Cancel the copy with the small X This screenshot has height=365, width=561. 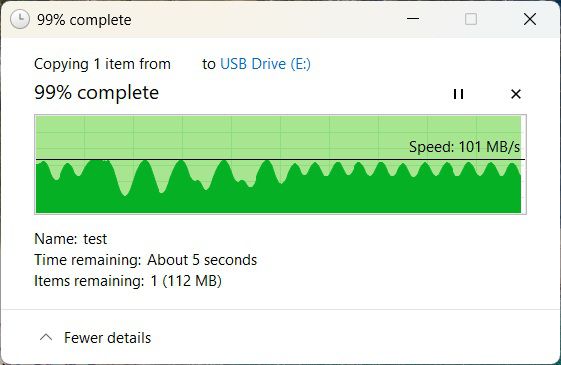516,94
